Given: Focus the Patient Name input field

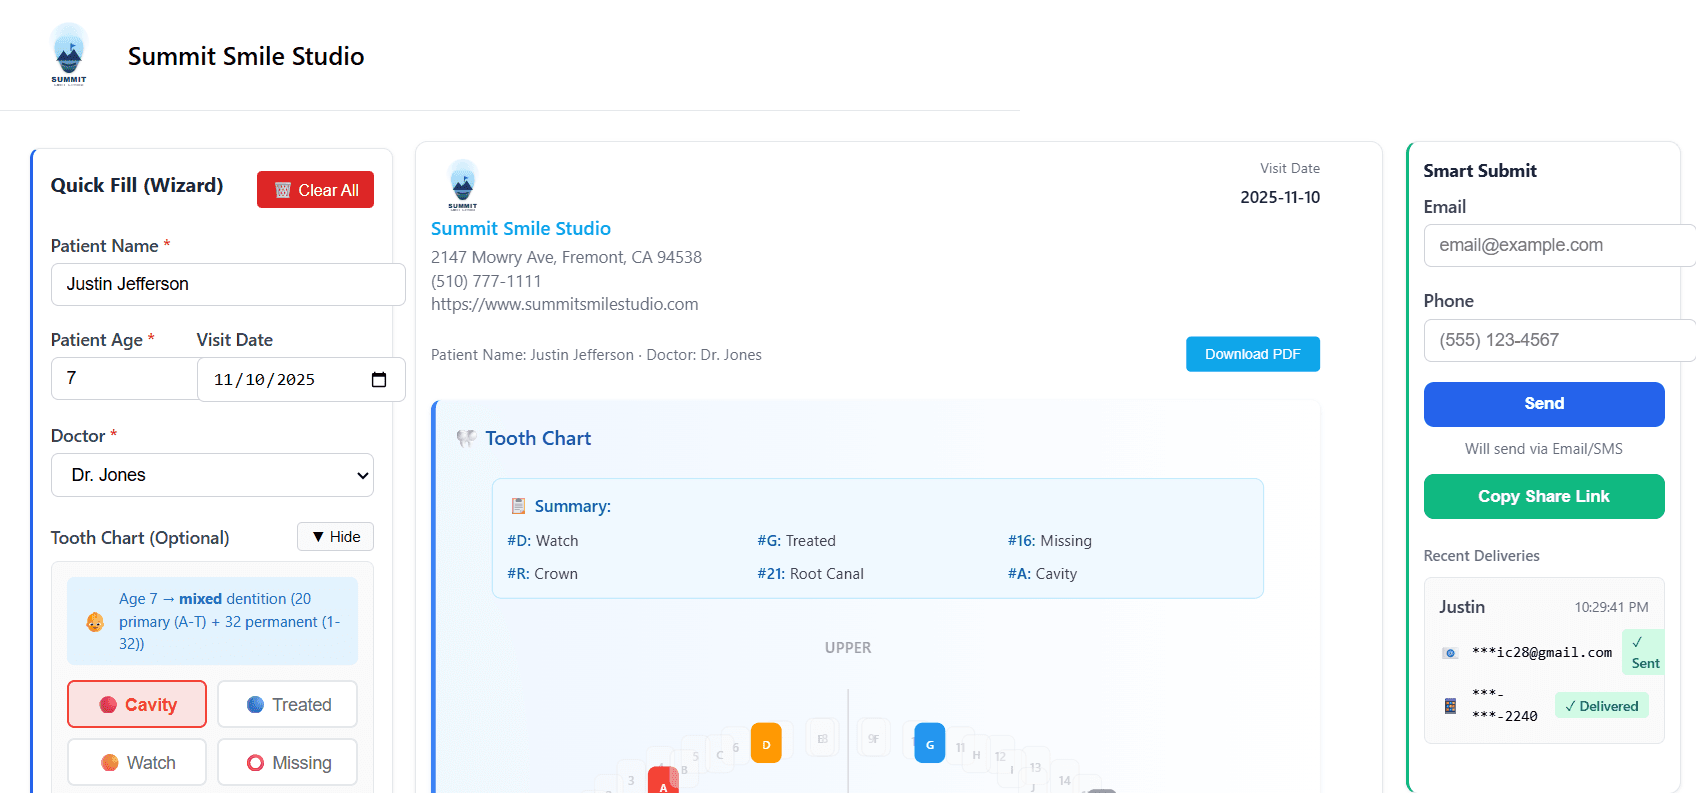Looking at the screenshot, I should [x=228, y=284].
